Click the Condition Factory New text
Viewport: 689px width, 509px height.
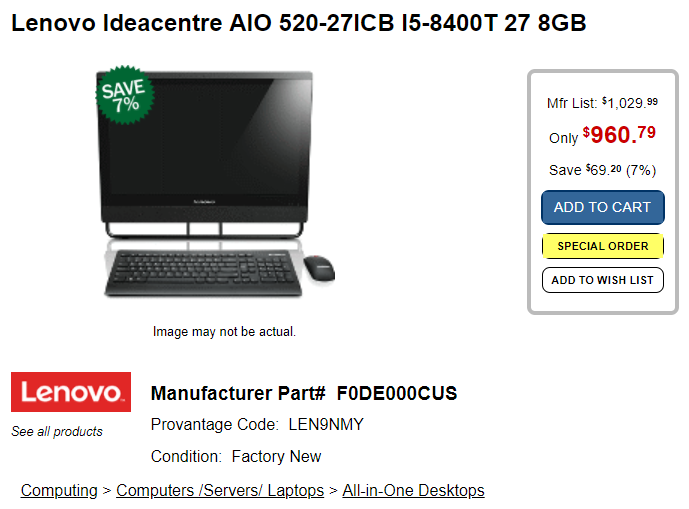pyautogui.click(x=236, y=457)
